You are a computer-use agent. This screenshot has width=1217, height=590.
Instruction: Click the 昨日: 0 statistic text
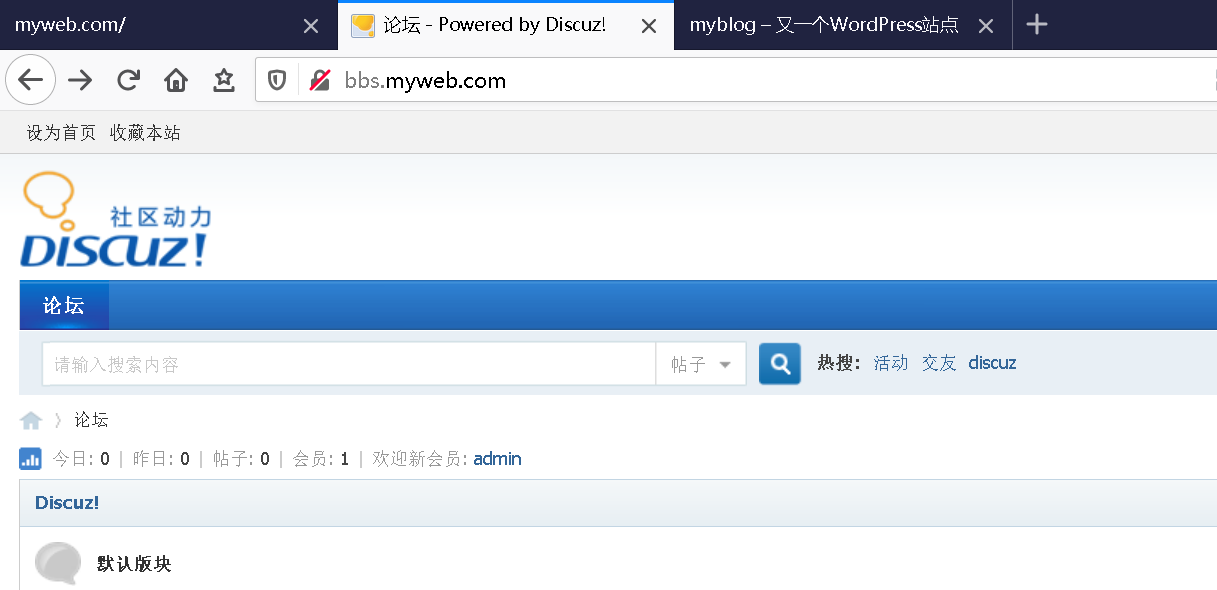pyautogui.click(x=161, y=459)
